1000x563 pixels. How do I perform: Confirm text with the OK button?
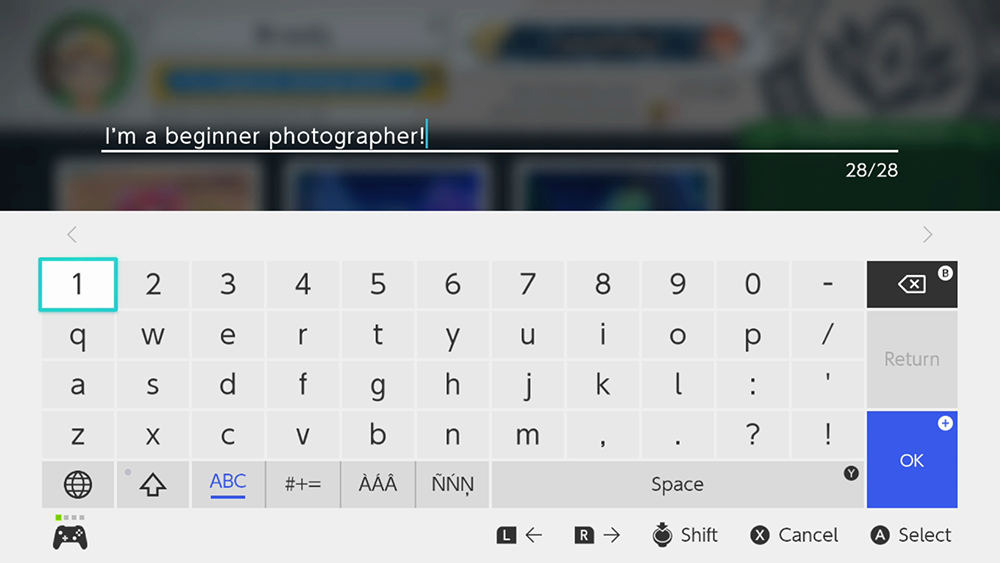(911, 460)
